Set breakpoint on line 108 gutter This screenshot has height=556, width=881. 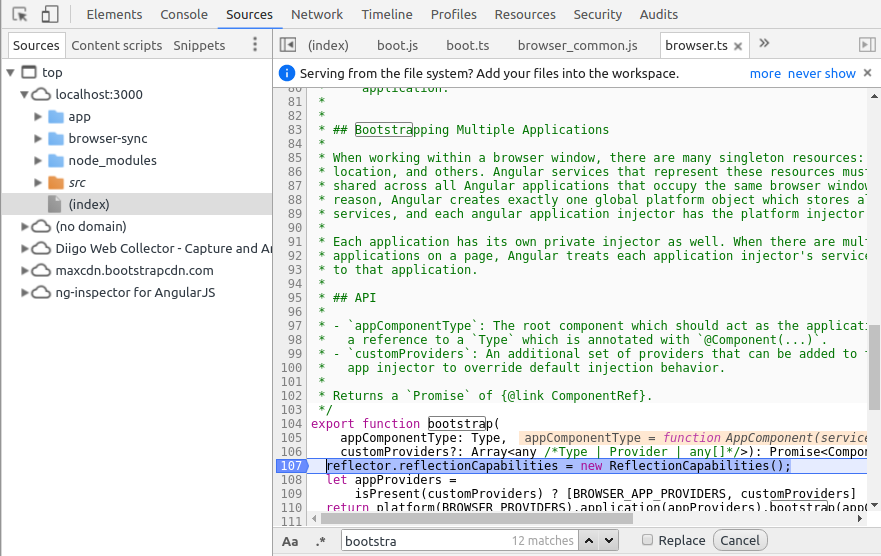coord(292,480)
